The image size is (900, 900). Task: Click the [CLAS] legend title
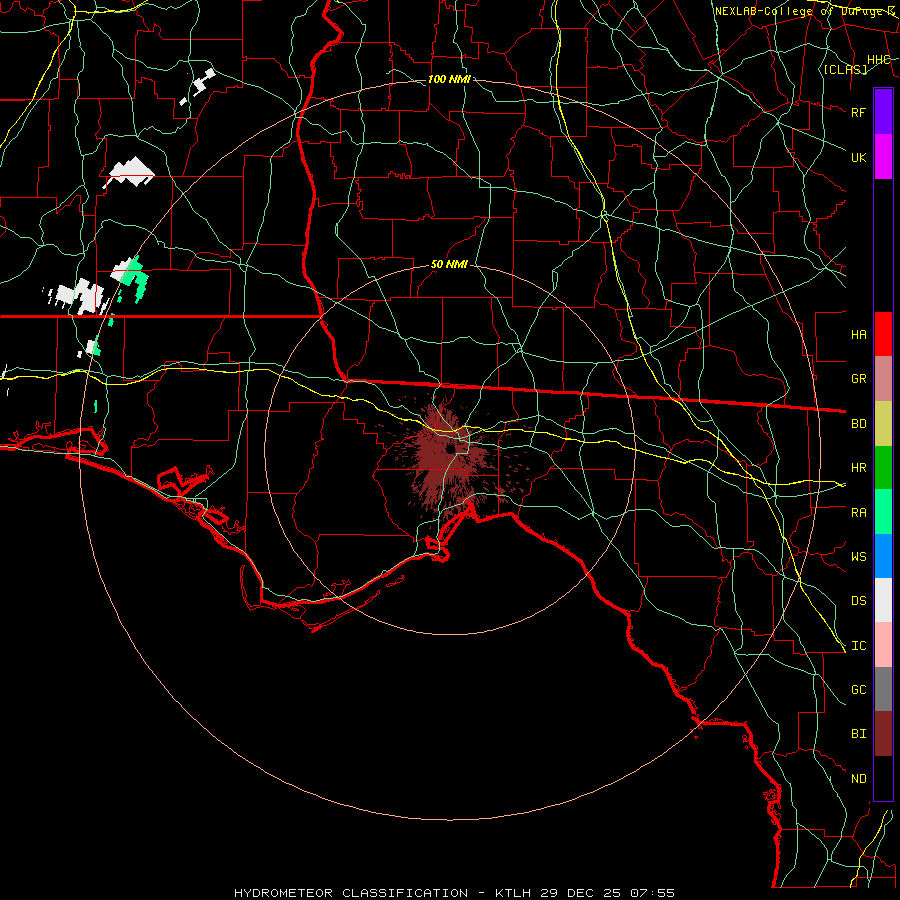tap(845, 70)
